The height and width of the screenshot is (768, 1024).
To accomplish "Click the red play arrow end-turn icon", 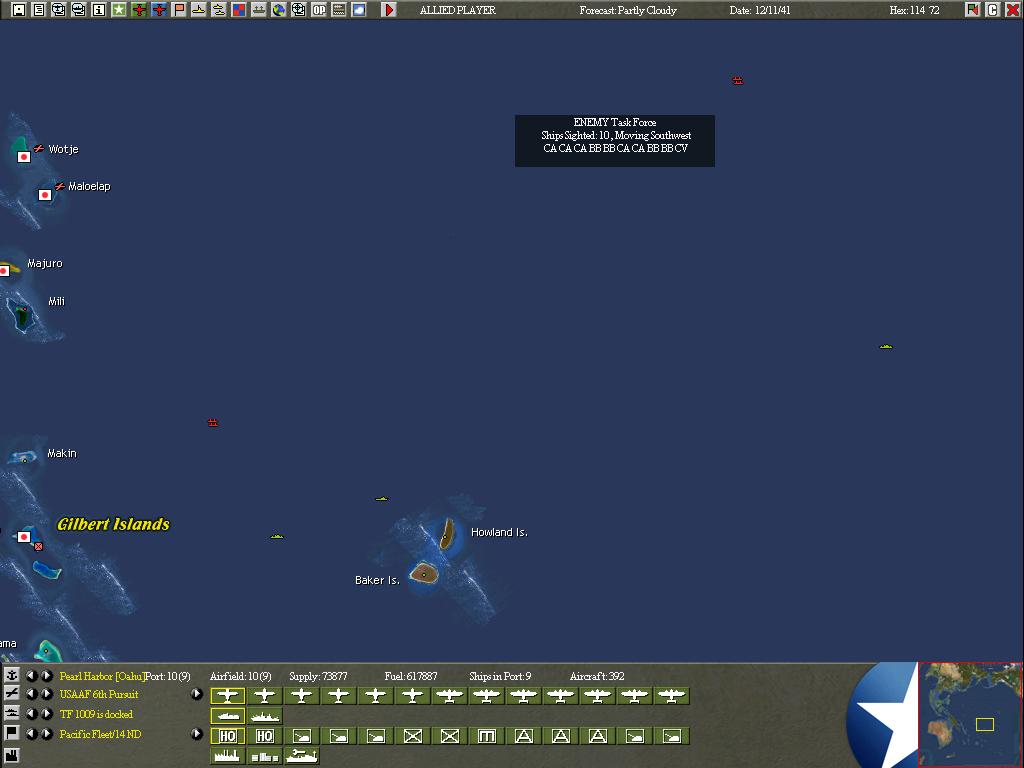I will coord(389,10).
